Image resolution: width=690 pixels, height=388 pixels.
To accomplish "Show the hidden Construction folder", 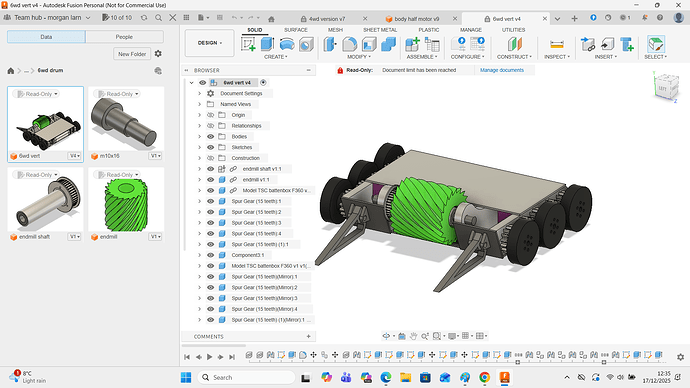I will 210,158.
